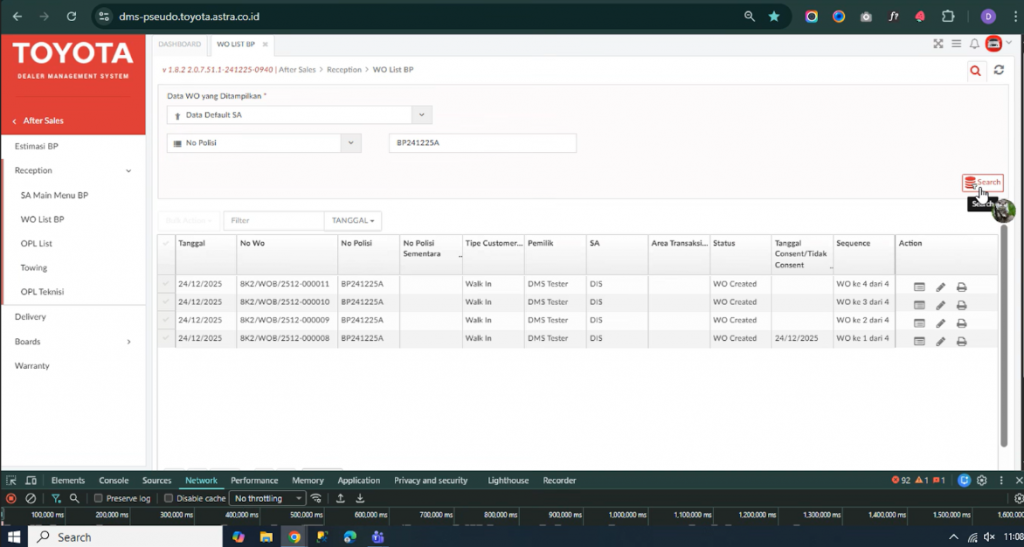Click the BP241225A search input field
The height and width of the screenshot is (547, 1024).
(x=482, y=143)
